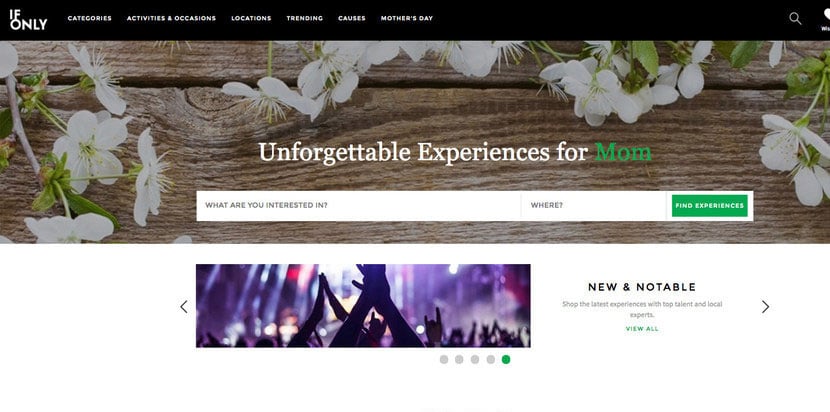Open the search magnifier icon
This screenshot has height=412, width=830.
tap(795, 19)
